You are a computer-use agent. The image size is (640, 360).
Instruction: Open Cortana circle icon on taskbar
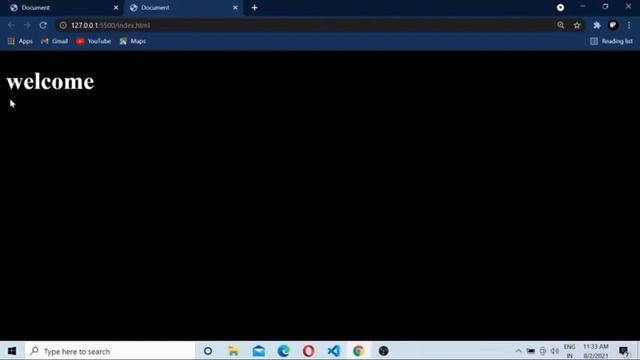point(208,351)
